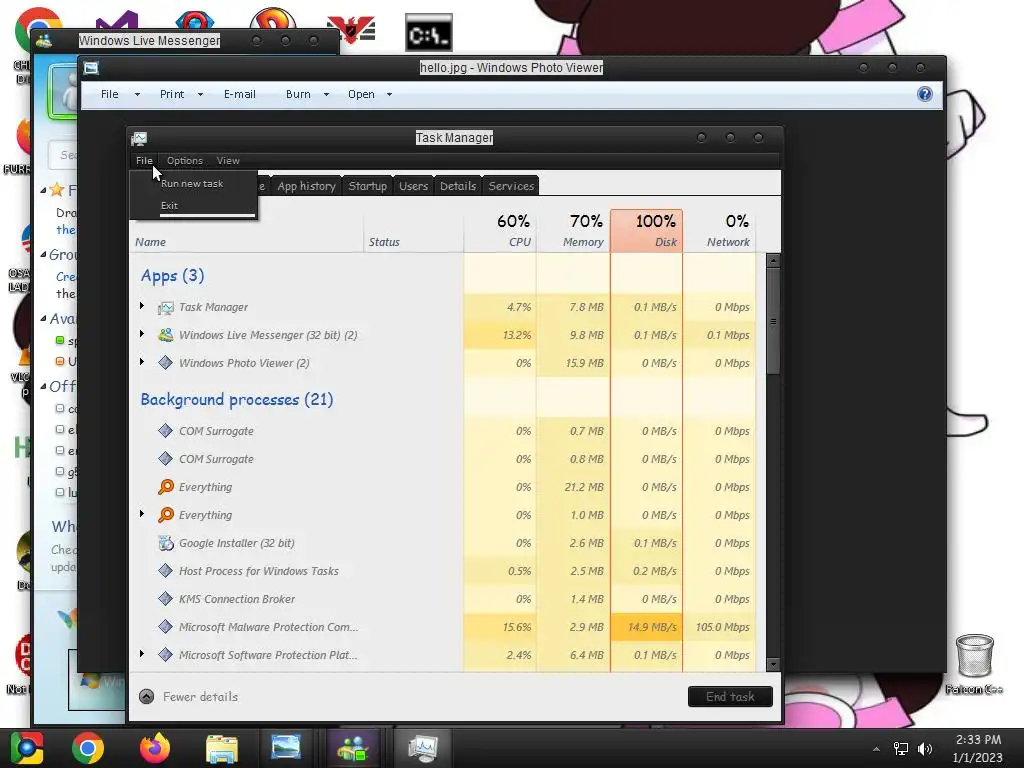The height and width of the screenshot is (768, 1024).
Task: Sort by the Disk column header
Action: tap(647, 231)
